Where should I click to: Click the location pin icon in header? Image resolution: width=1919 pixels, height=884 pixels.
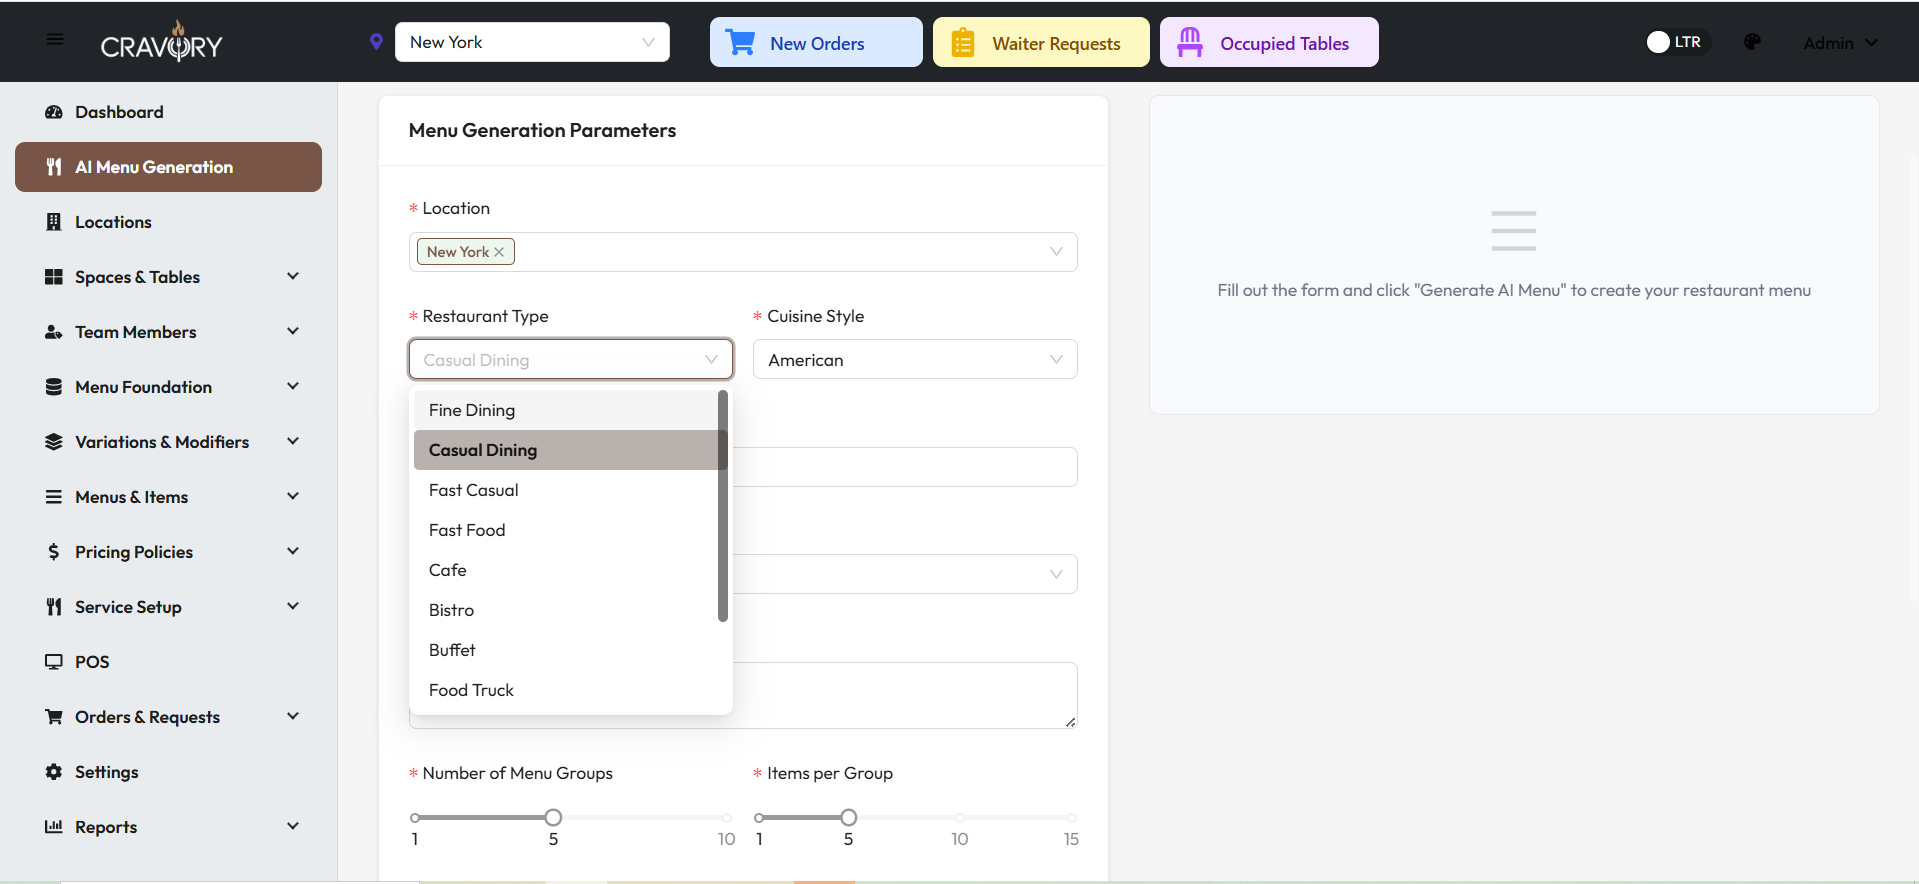[x=376, y=42]
